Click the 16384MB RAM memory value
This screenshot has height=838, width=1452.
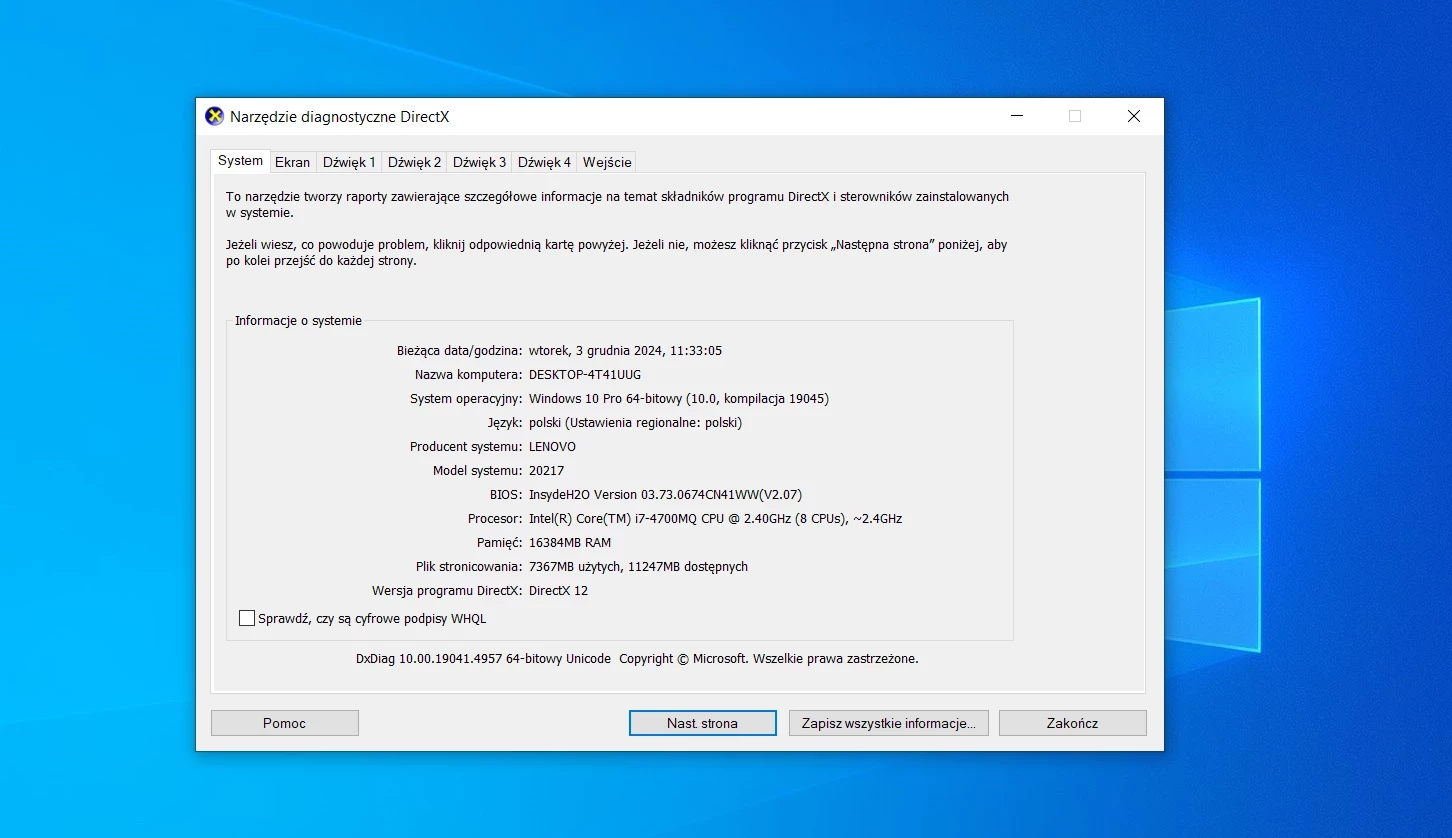click(570, 543)
